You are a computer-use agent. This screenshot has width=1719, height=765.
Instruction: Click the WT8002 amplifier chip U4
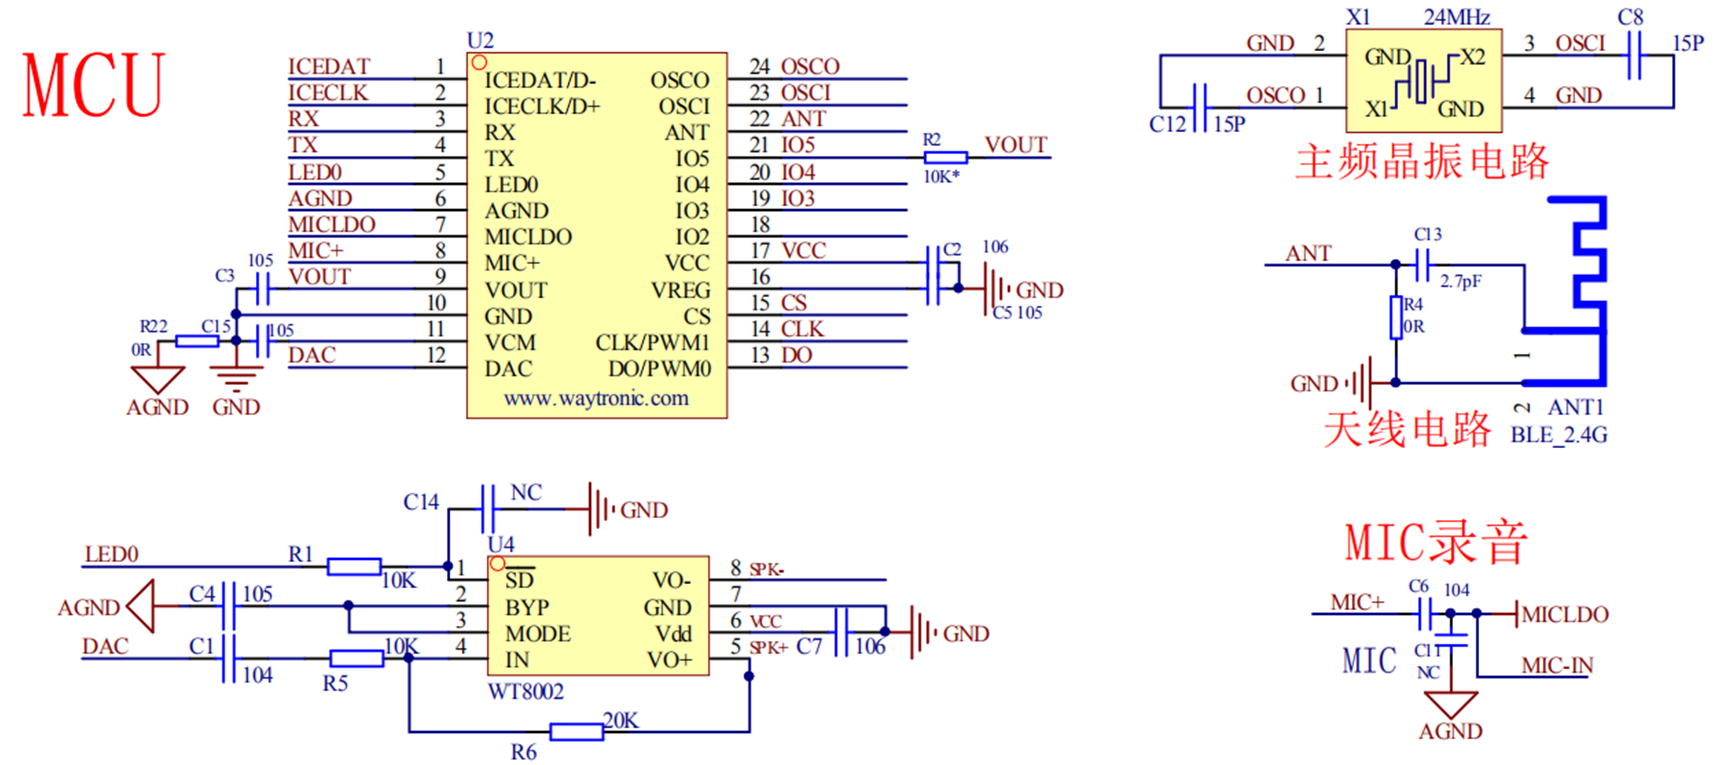[x=598, y=615]
